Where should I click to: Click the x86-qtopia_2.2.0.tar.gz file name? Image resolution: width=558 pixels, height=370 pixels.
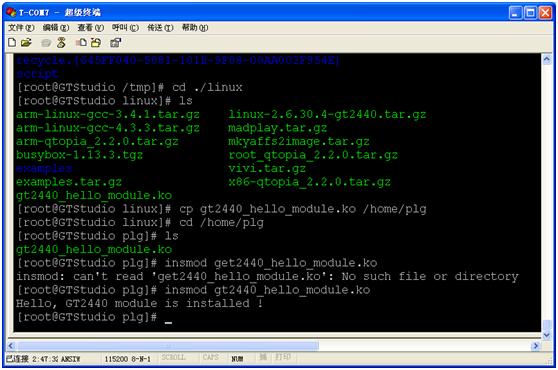click(x=309, y=182)
